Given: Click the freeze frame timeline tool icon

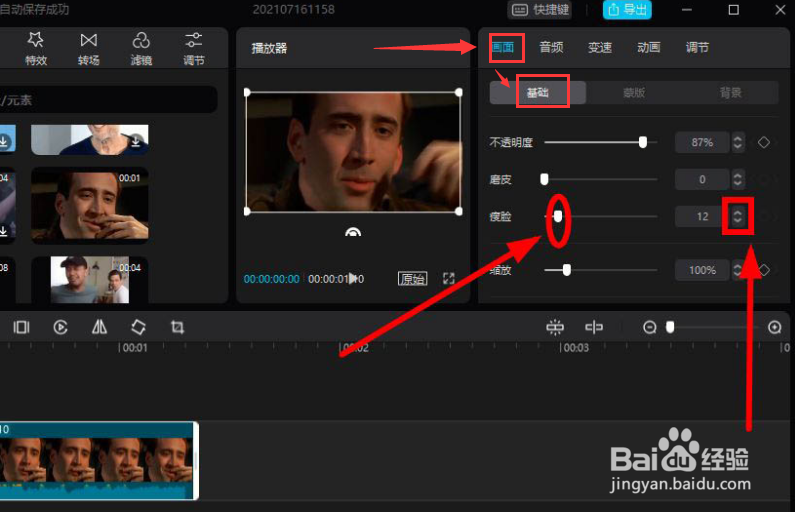Looking at the screenshot, I should 21,327.
